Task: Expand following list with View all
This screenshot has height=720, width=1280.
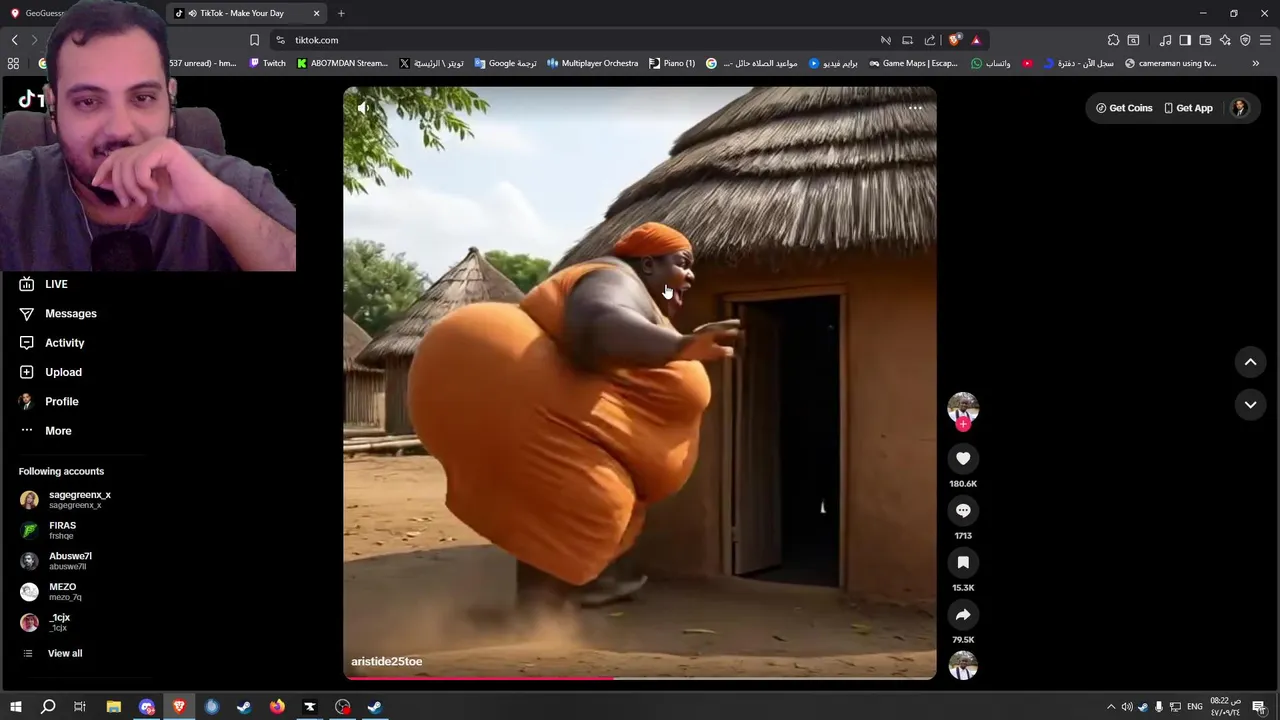Action: pyautogui.click(x=65, y=653)
